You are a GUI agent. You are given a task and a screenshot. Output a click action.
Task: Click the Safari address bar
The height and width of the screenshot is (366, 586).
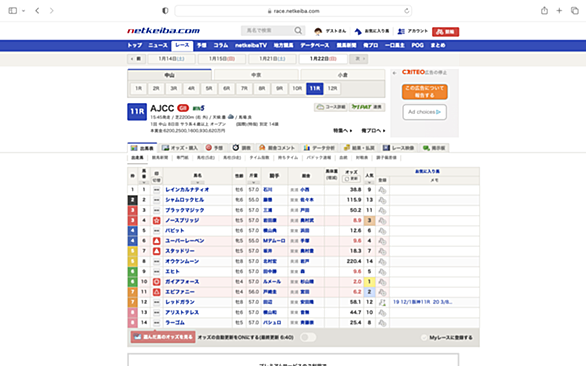[x=293, y=11]
